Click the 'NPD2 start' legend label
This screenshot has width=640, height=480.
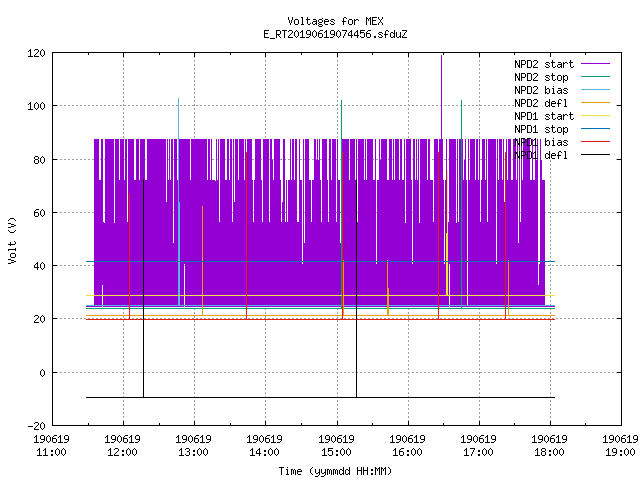[x=544, y=64]
